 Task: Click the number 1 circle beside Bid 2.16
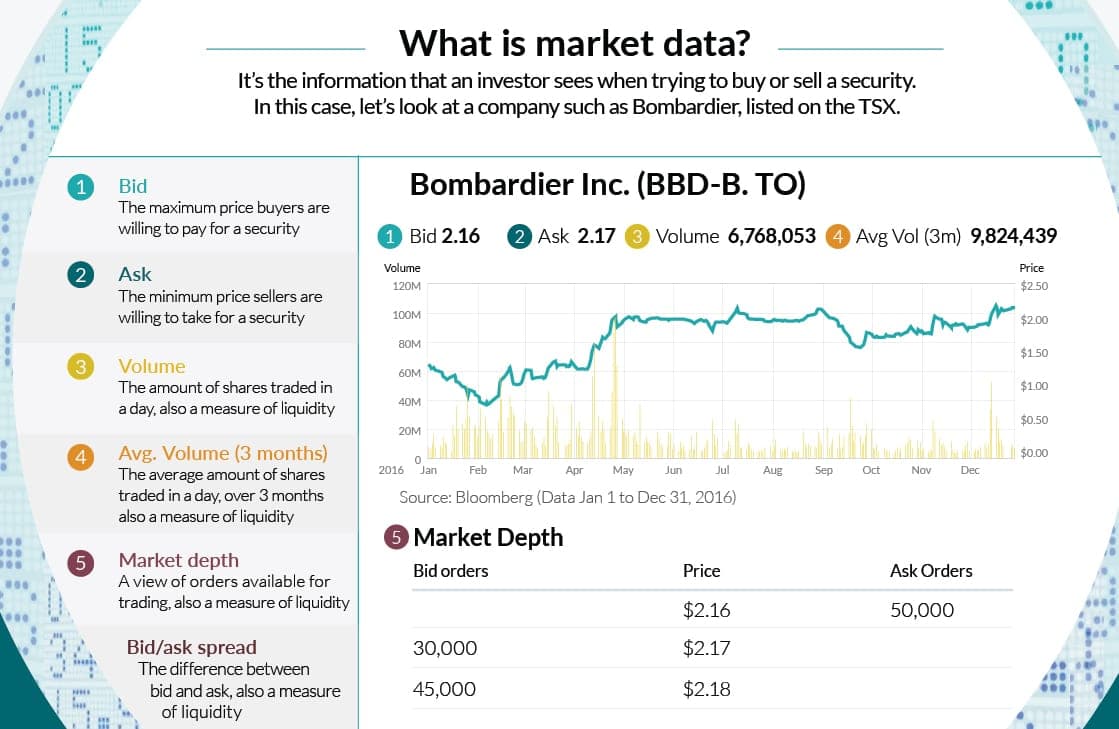[390, 237]
